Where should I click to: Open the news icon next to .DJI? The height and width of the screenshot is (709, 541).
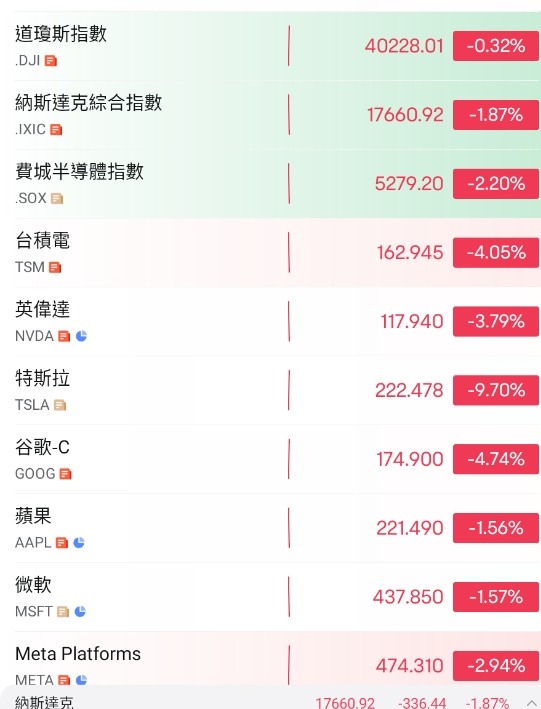click(x=51, y=61)
